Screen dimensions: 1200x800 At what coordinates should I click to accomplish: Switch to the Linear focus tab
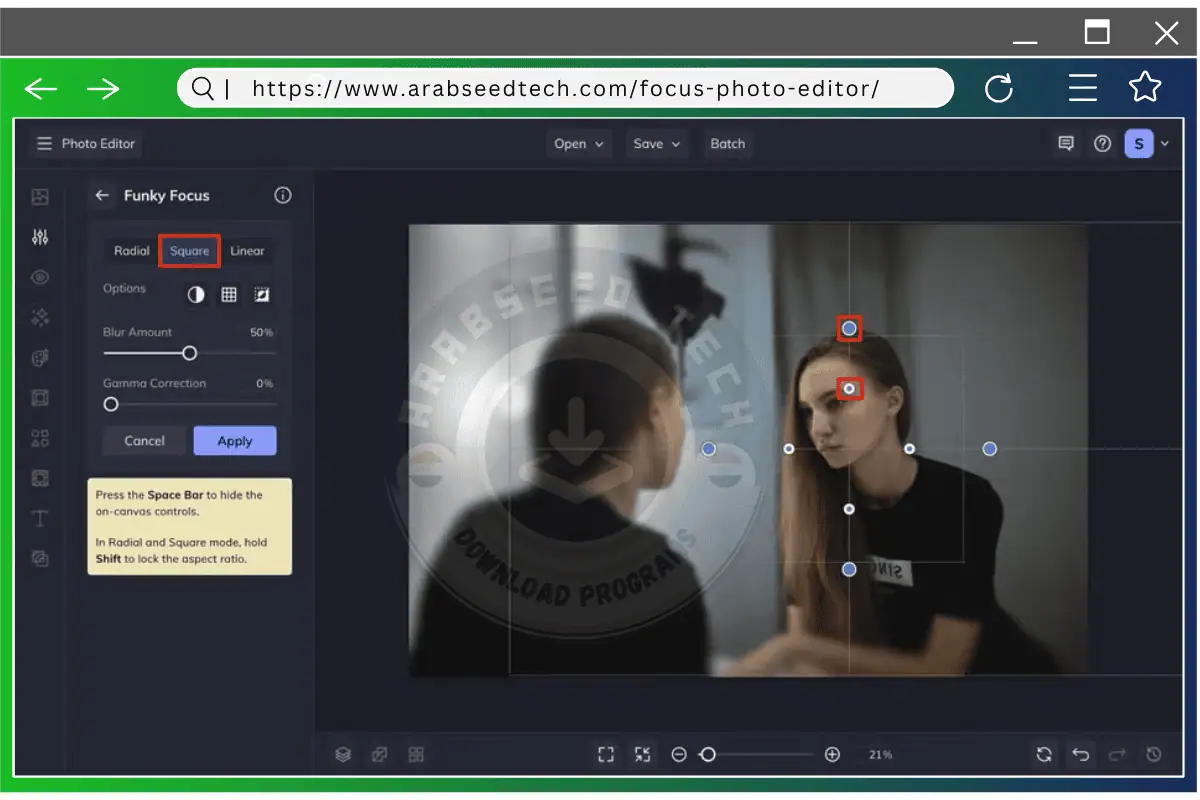click(247, 251)
